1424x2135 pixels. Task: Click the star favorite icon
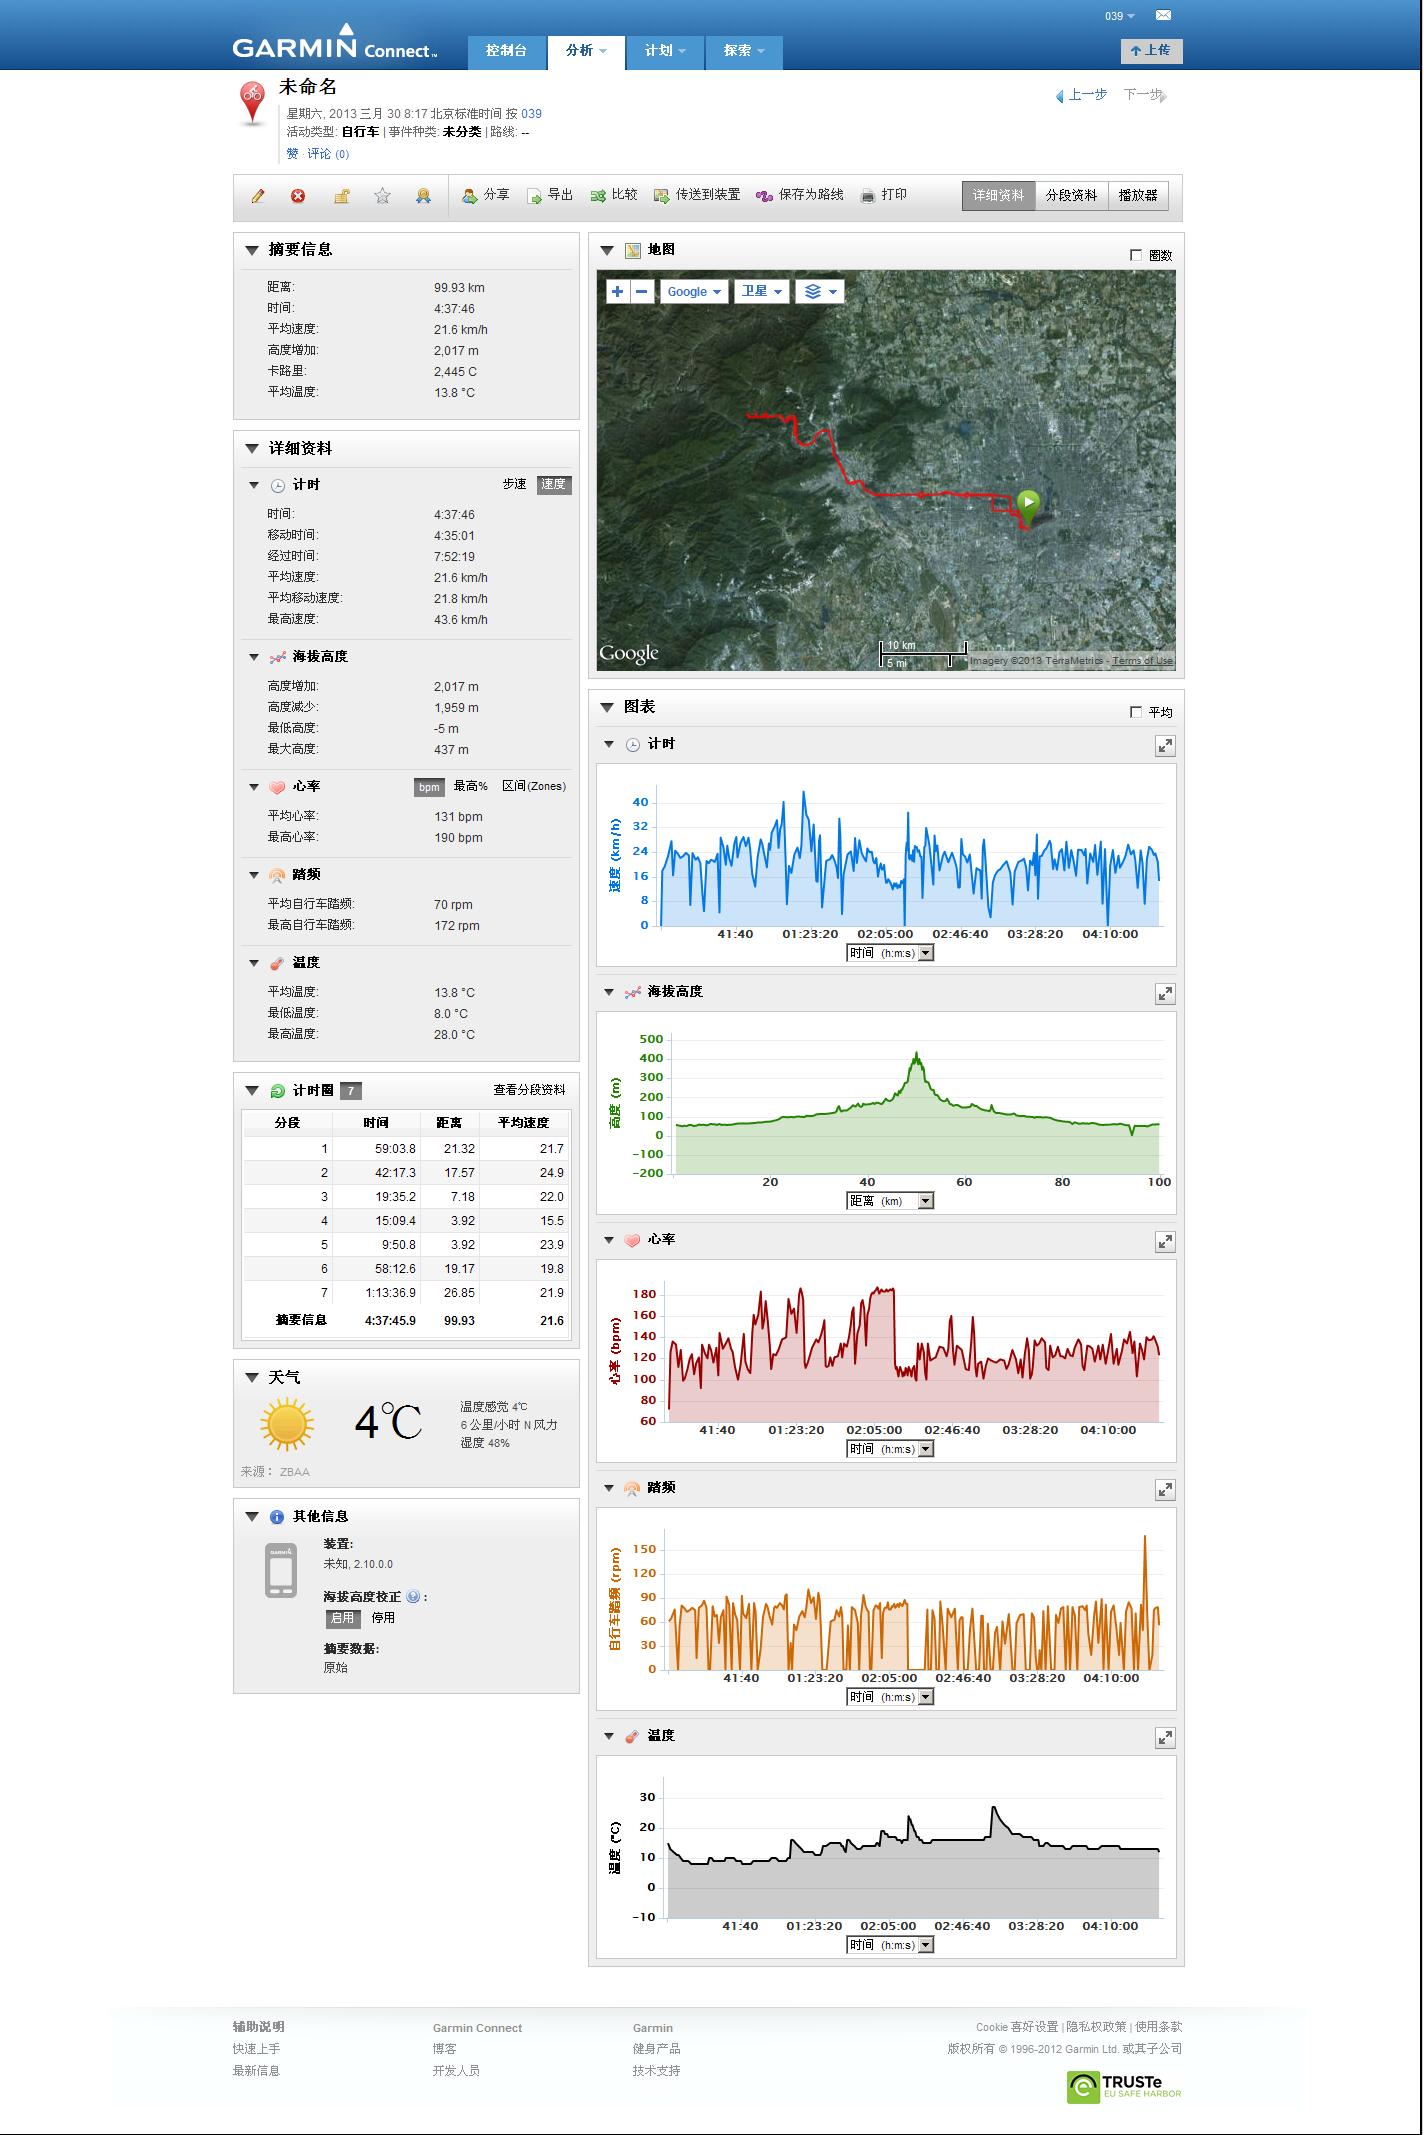[382, 196]
